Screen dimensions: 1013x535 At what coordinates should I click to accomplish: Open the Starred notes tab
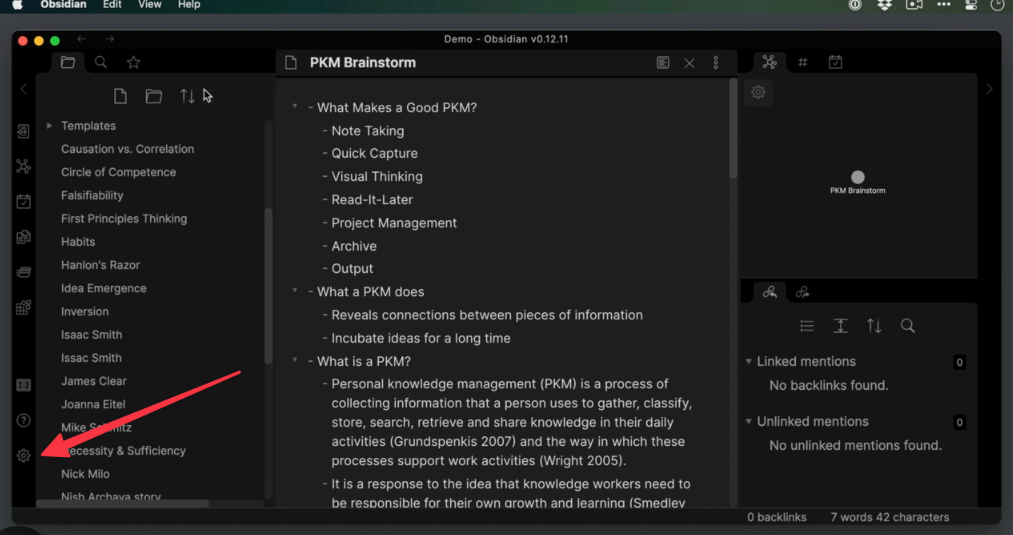coord(134,63)
